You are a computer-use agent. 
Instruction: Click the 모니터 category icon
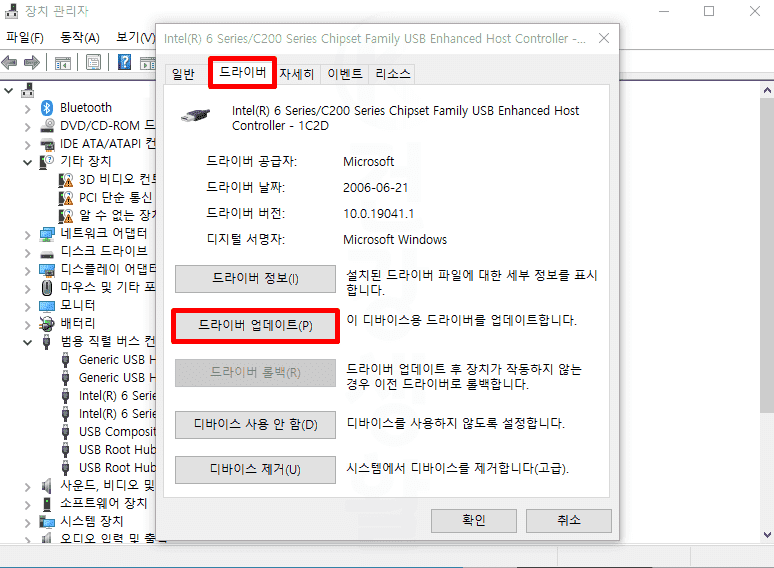pyautogui.click(x=47, y=306)
